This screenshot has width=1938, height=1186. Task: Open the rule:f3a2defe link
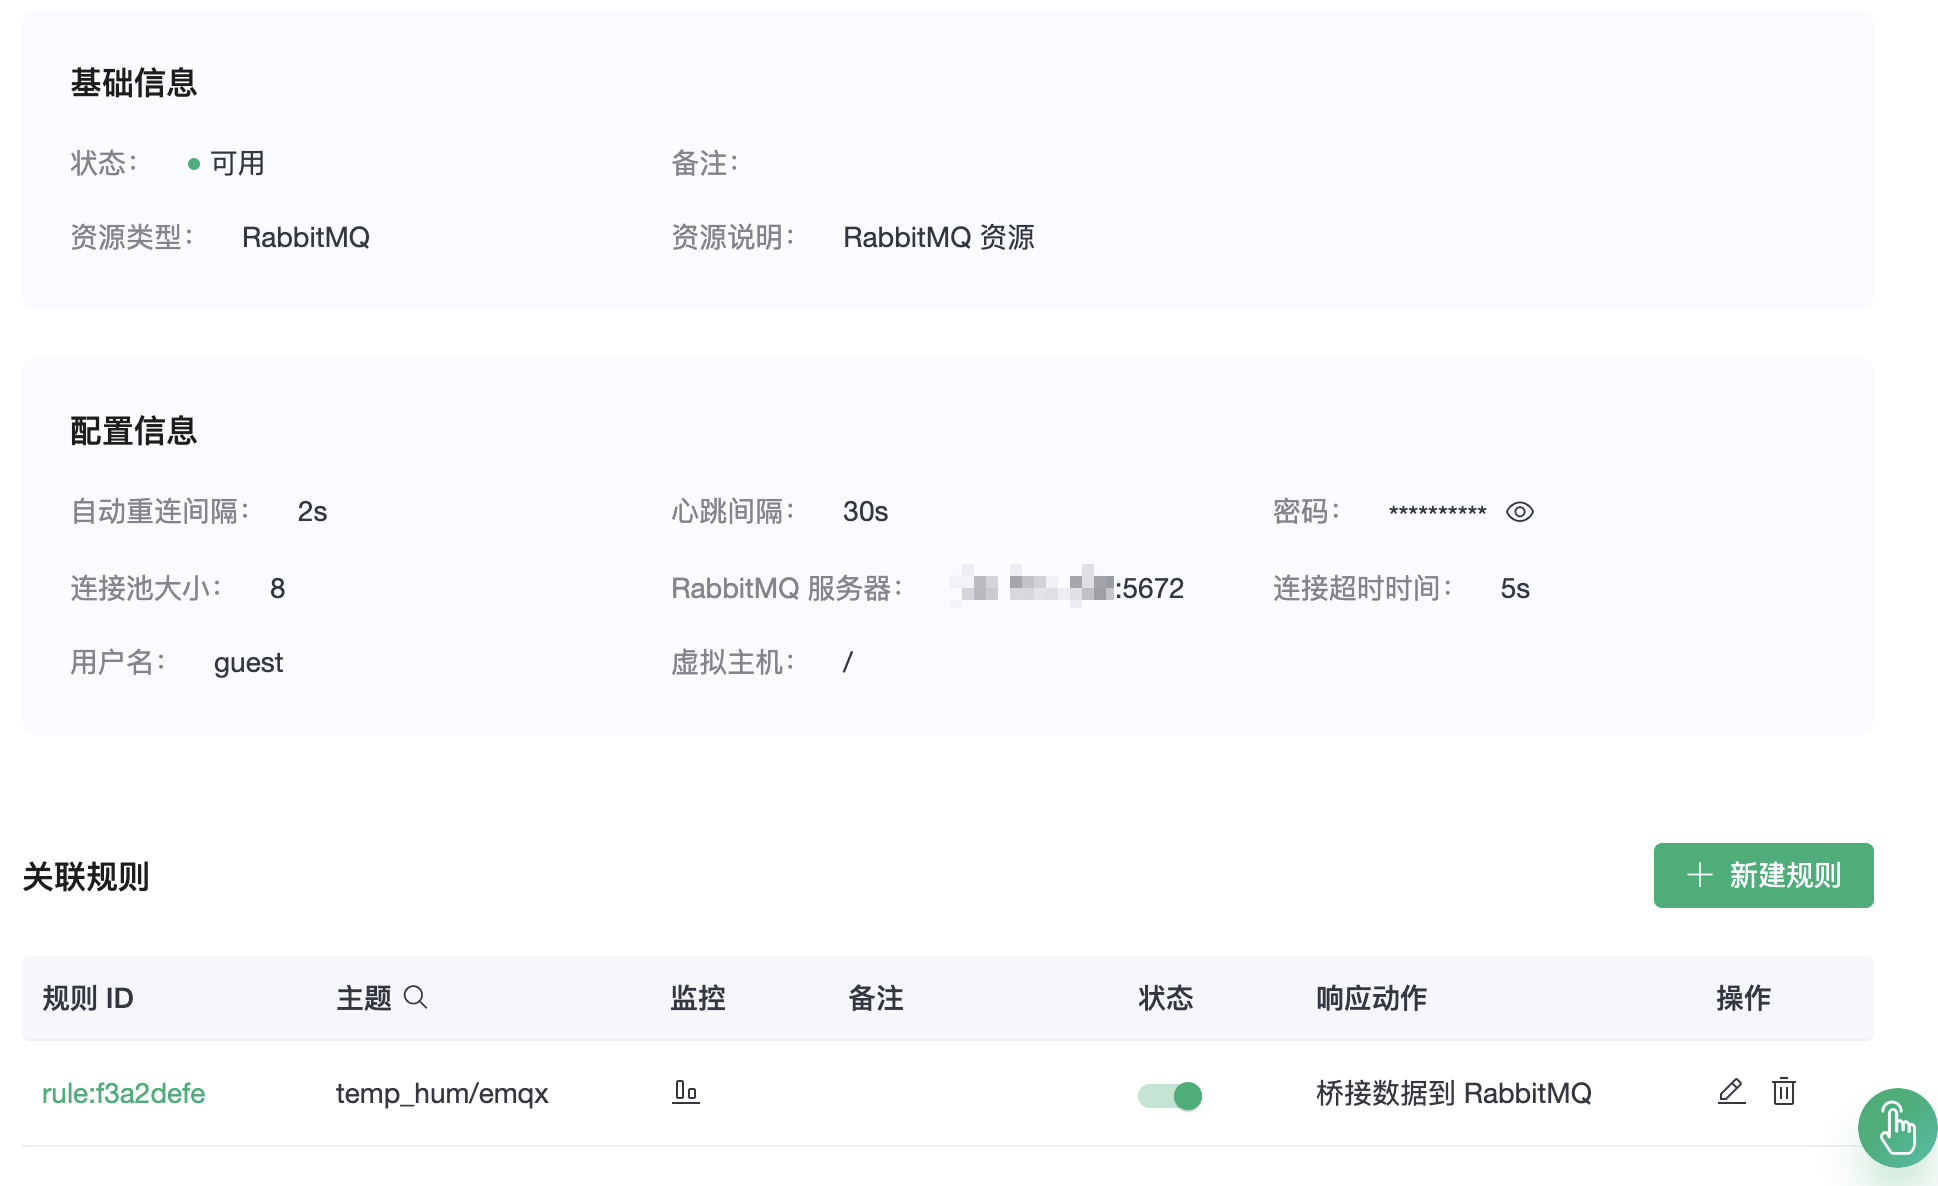(x=123, y=1093)
